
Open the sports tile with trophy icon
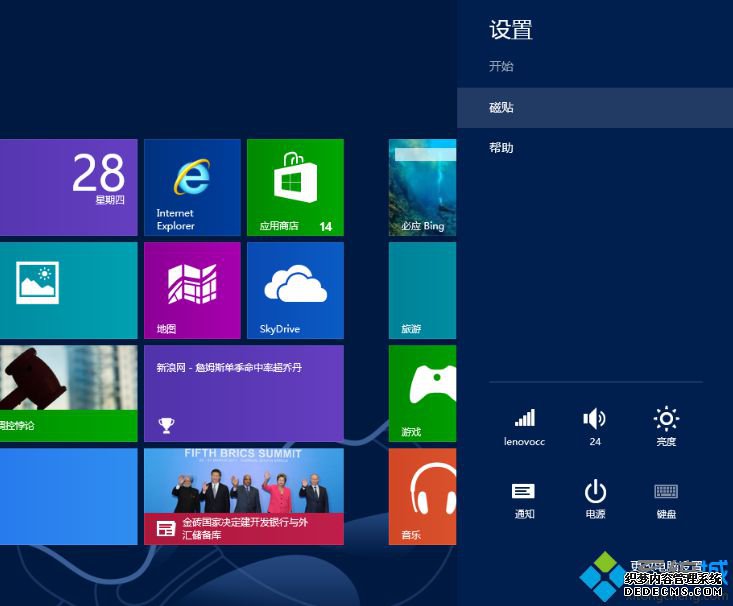[x=244, y=393]
